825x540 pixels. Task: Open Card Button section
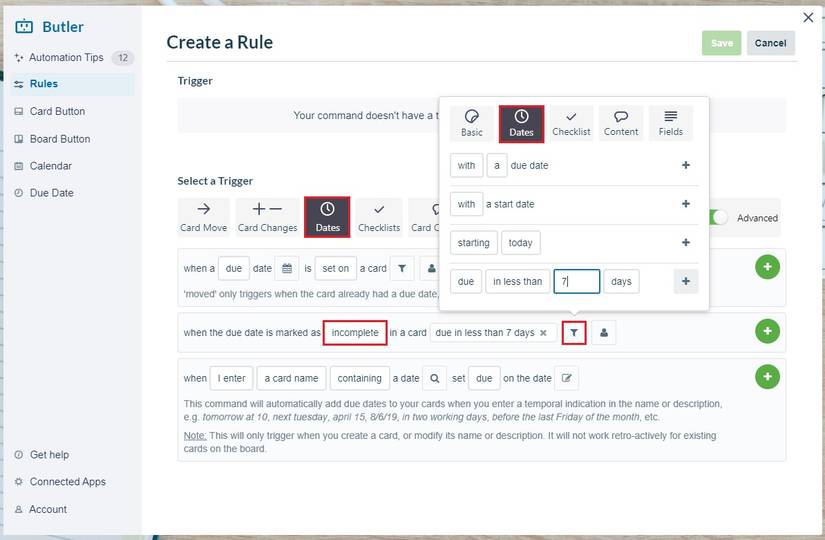(57, 112)
